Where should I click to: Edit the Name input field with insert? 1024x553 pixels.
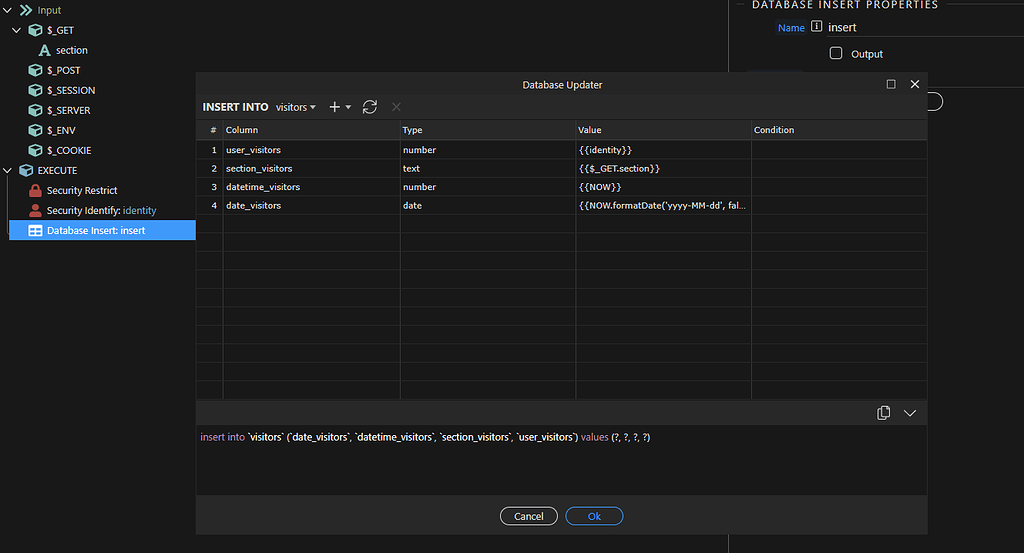(924, 27)
